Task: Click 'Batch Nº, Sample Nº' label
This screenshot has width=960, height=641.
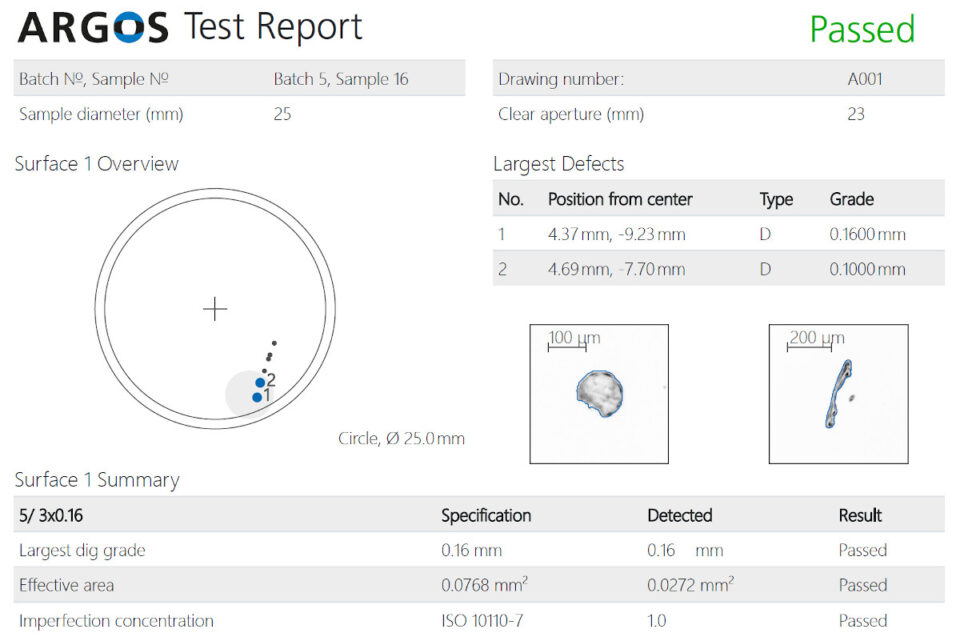Action: (94, 79)
